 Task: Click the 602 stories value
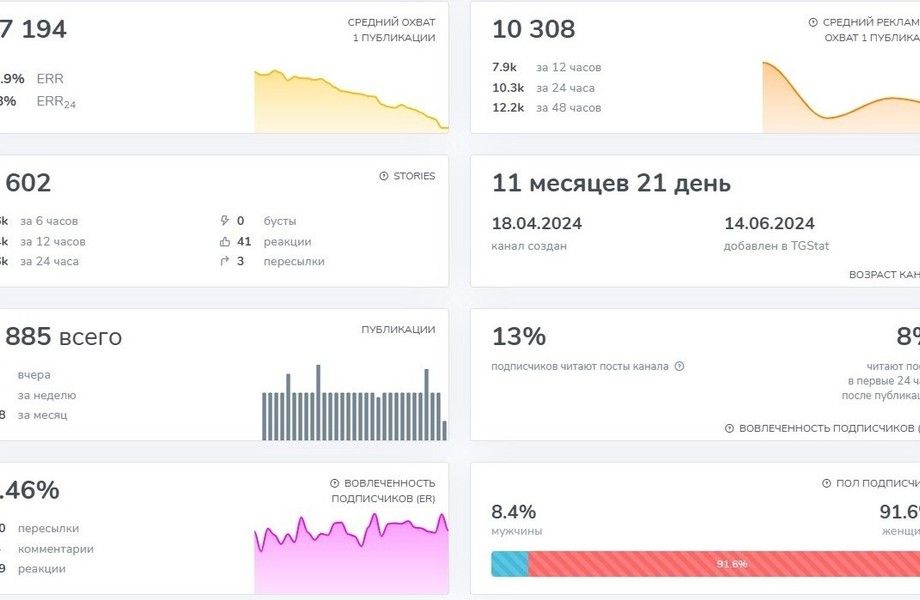tap(28, 183)
